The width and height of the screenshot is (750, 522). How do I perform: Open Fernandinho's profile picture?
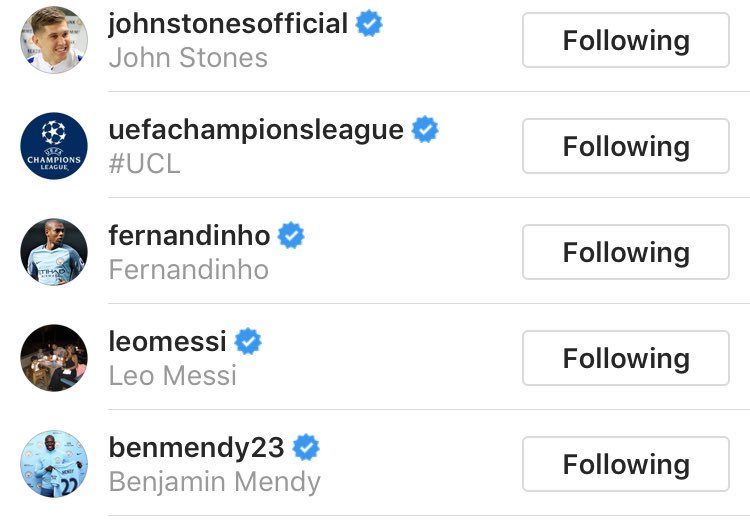click(x=54, y=252)
